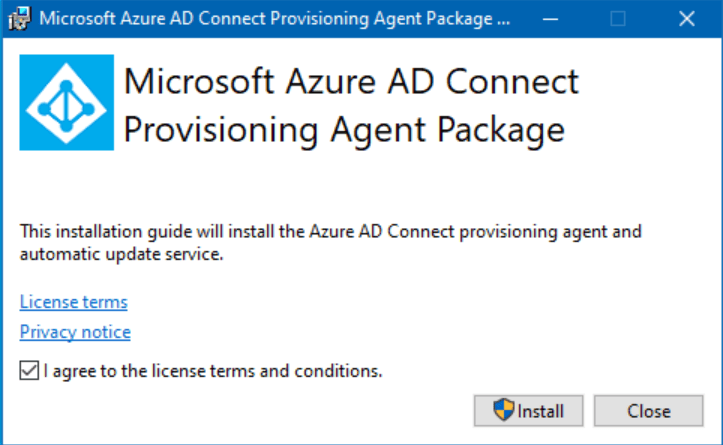The image size is (723, 445).
Task: Click the installer icon in the title bar
Action: (x=19, y=18)
